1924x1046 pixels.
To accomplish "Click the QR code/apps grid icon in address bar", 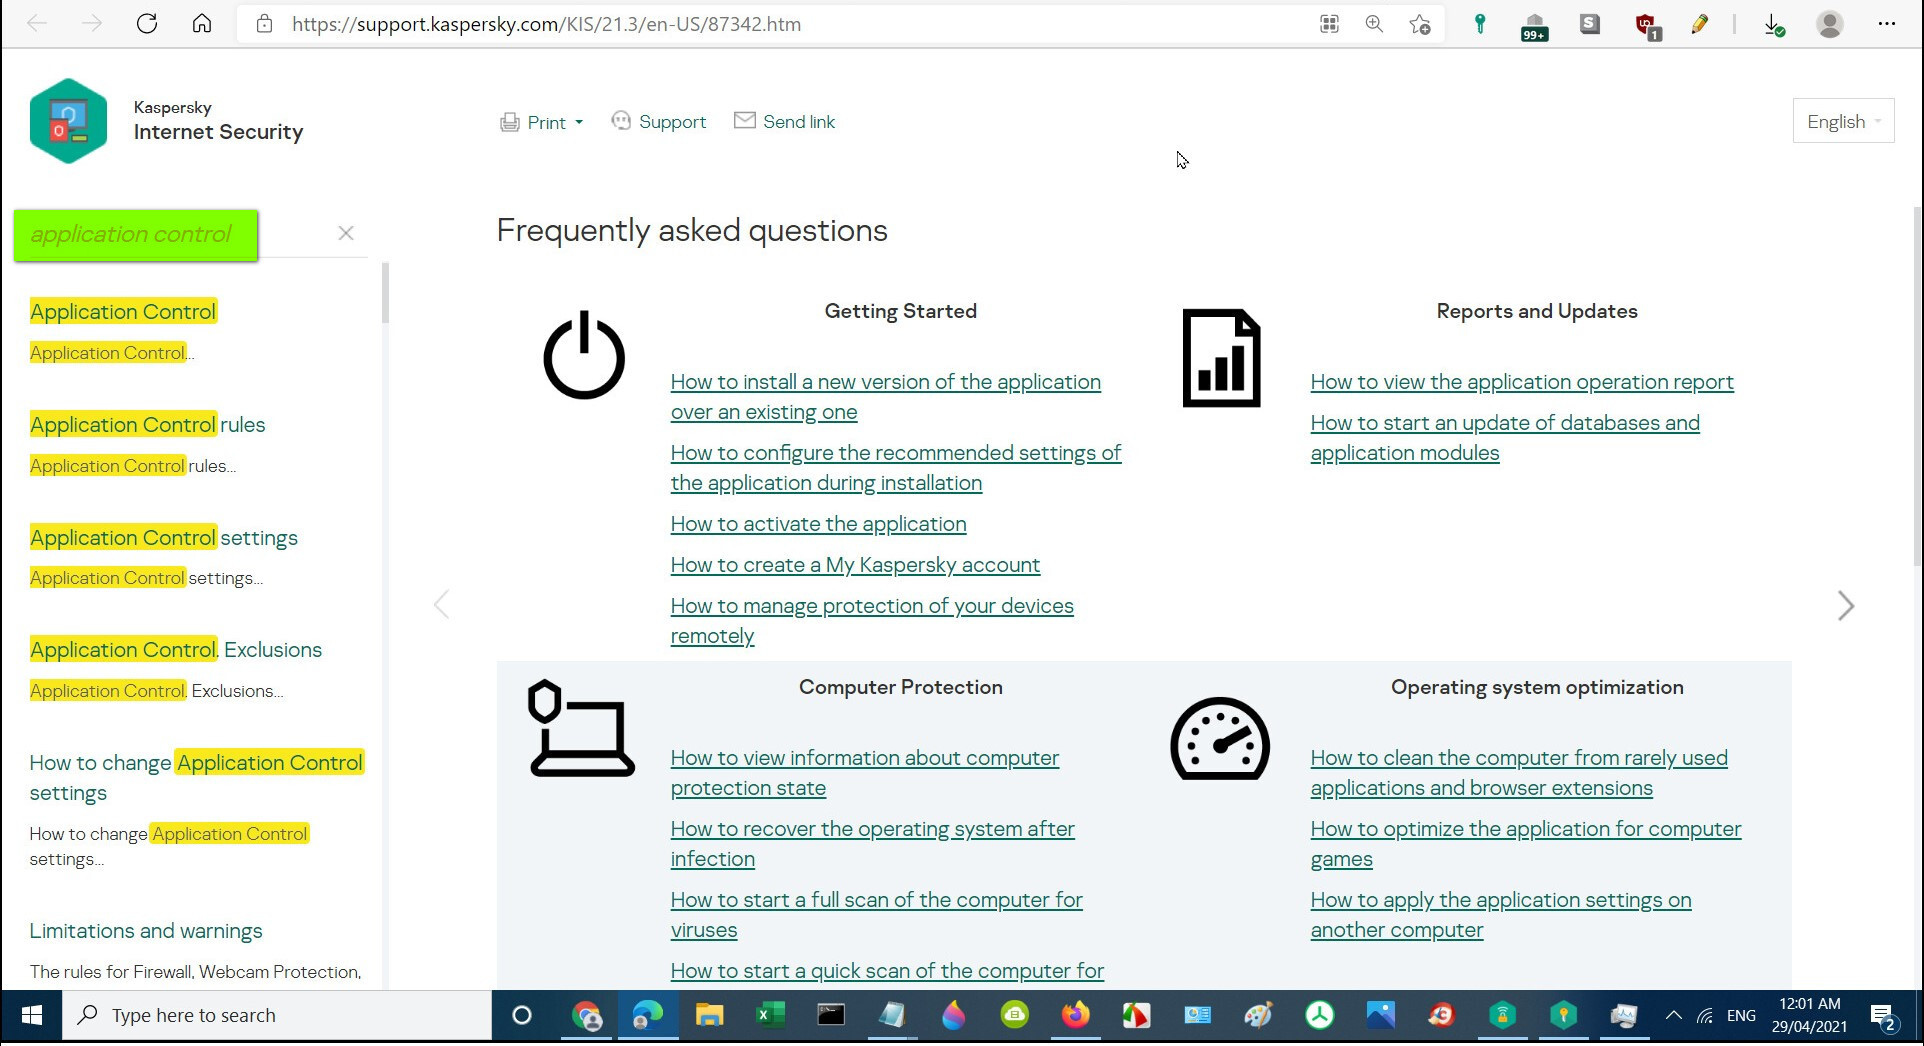I will (1329, 24).
